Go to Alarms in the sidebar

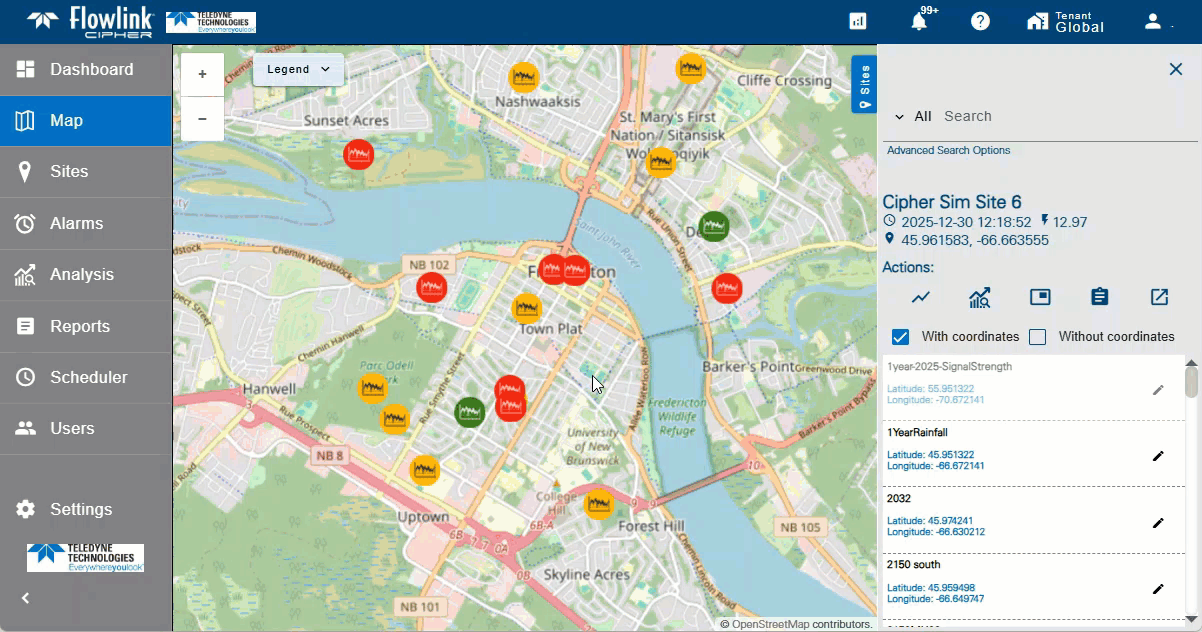click(x=76, y=223)
